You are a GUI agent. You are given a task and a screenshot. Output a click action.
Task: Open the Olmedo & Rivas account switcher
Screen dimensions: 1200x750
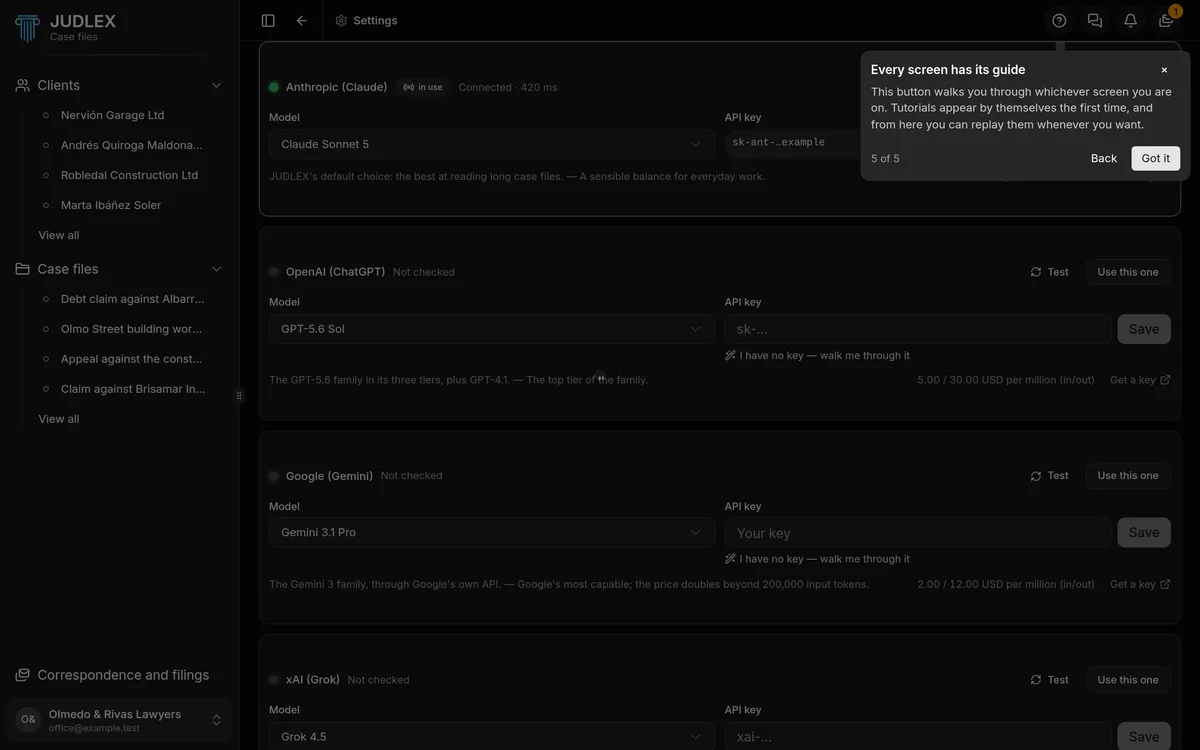tap(120, 720)
